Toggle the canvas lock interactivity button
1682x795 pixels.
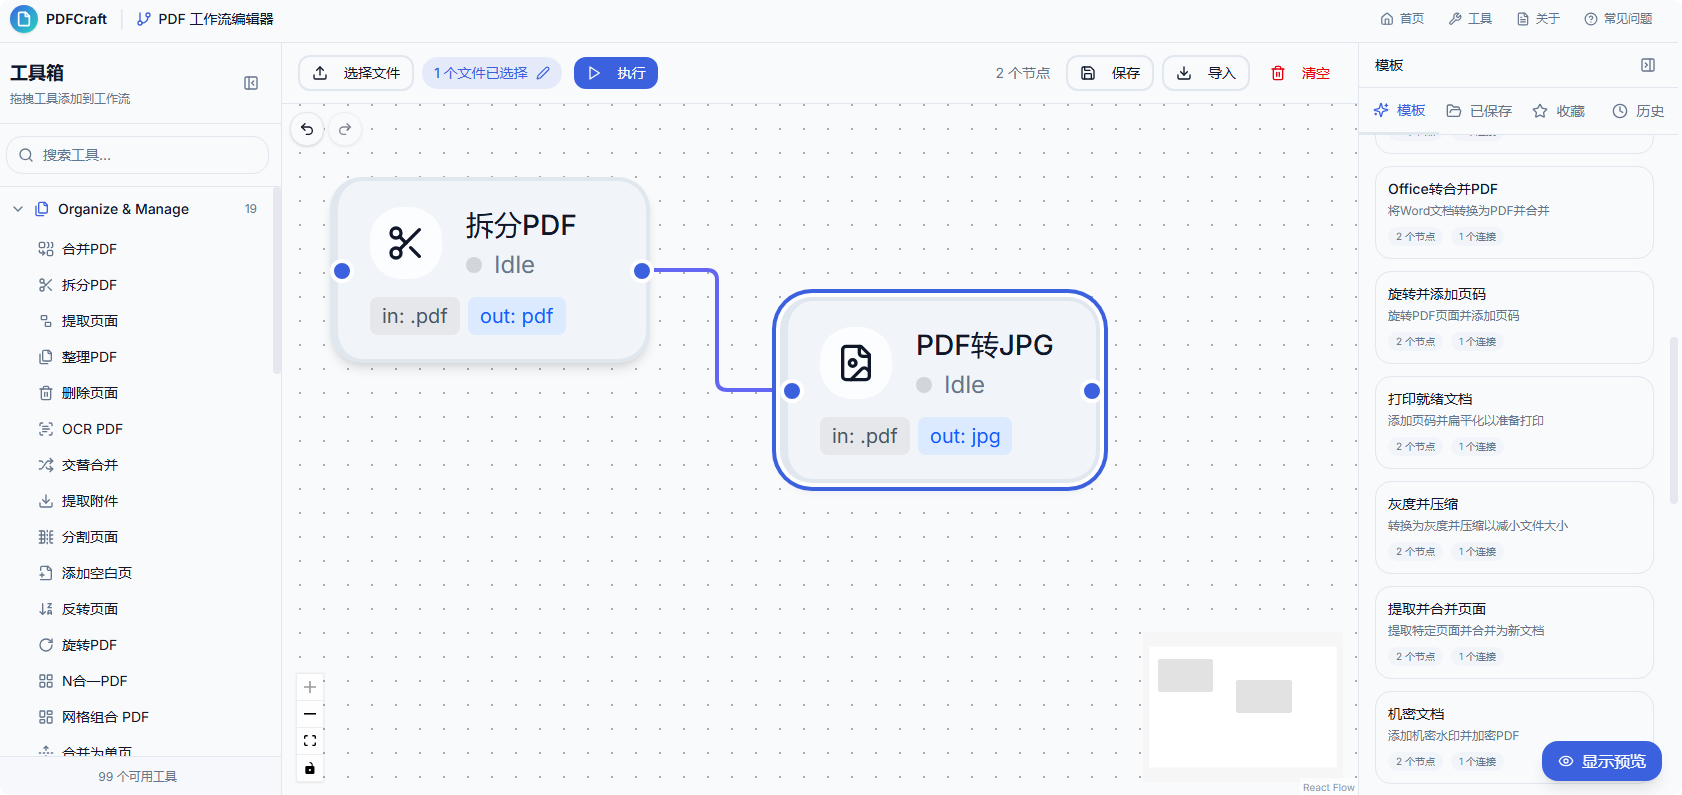point(310,768)
